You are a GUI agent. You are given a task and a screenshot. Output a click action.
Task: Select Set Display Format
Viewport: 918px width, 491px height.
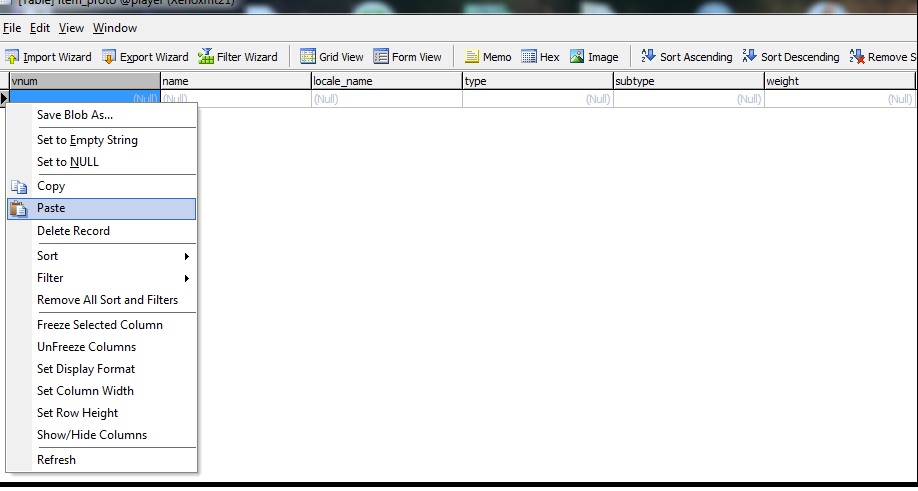tap(101, 369)
